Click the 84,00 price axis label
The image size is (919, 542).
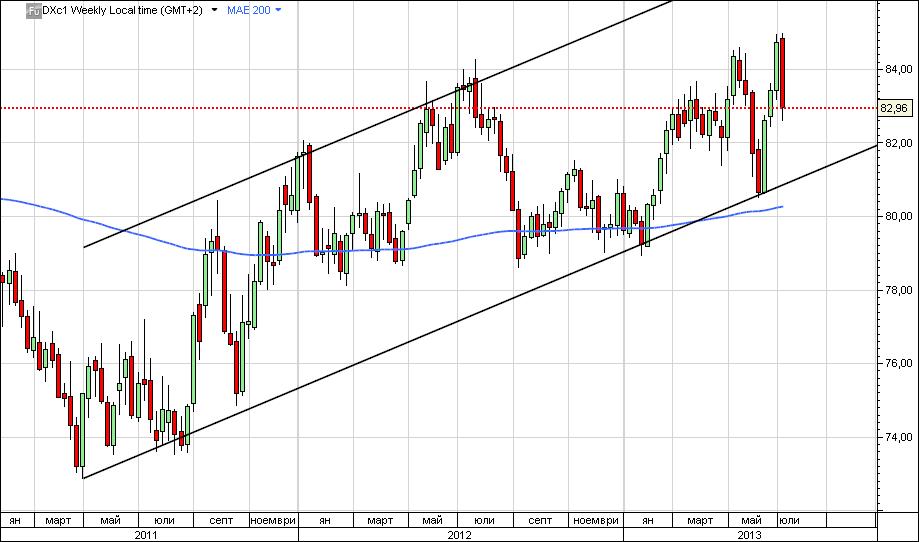(898, 69)
